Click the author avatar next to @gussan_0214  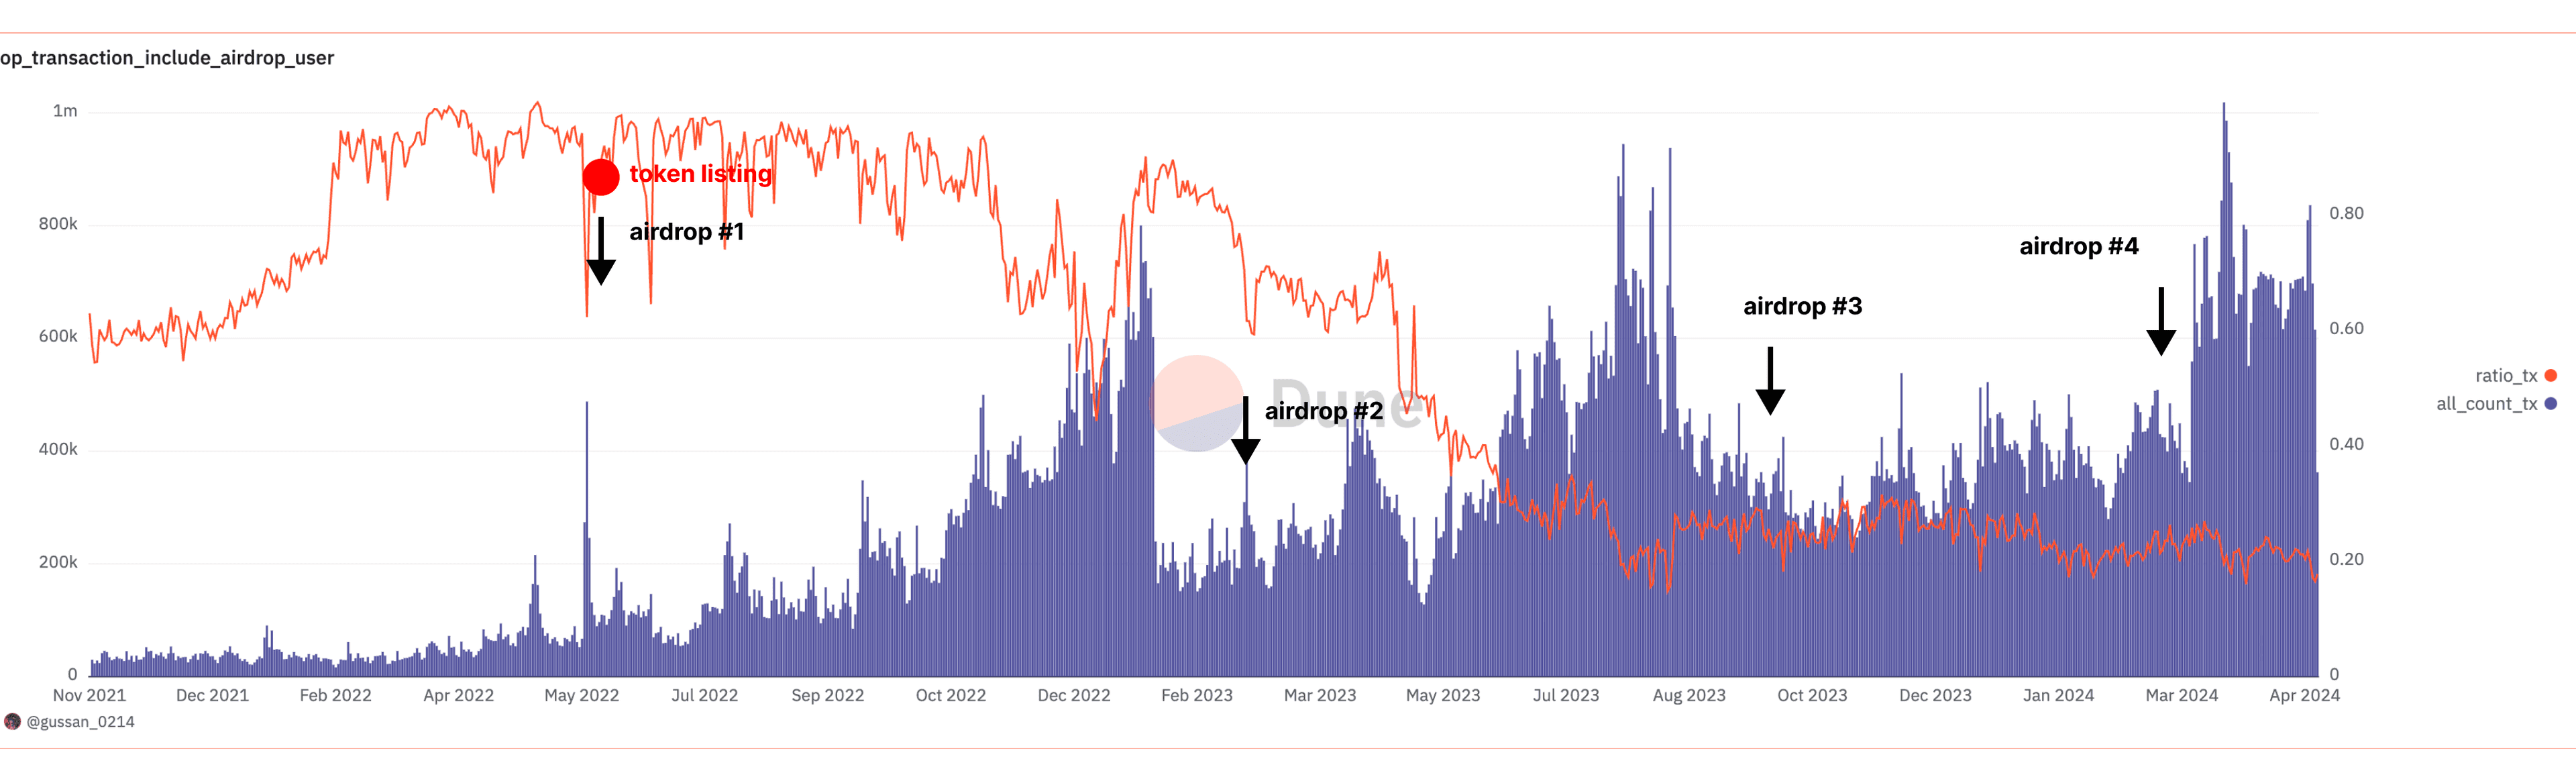coord(12,722)
